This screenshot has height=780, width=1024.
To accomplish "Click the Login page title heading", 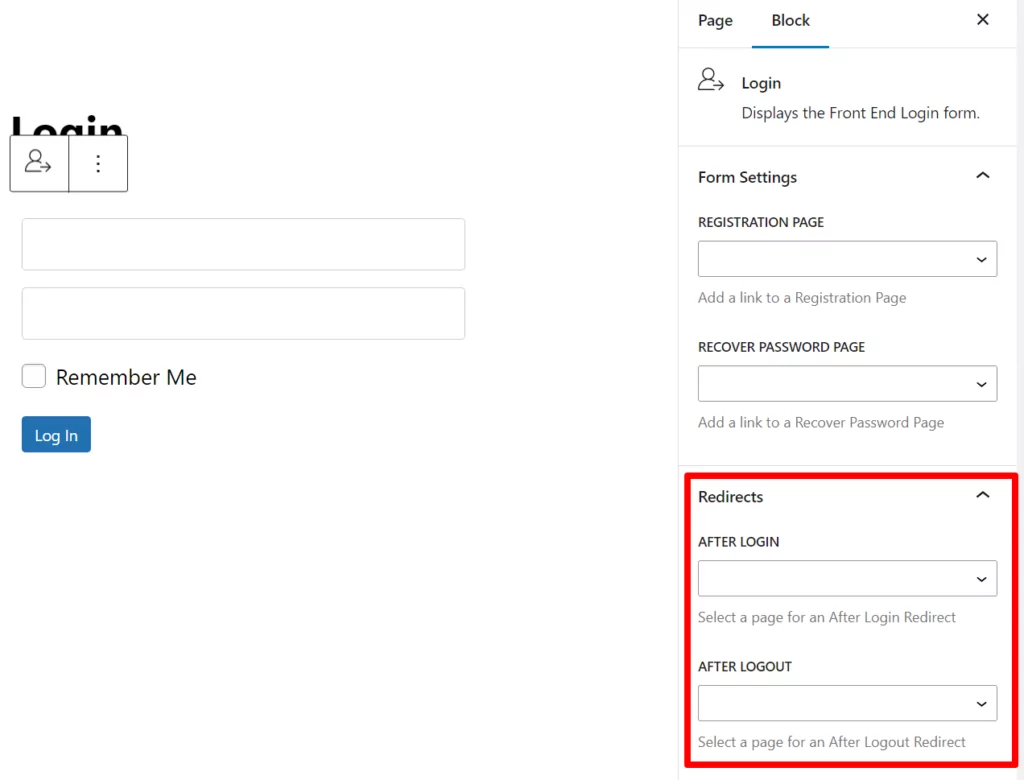I will [x=67, y=126].
